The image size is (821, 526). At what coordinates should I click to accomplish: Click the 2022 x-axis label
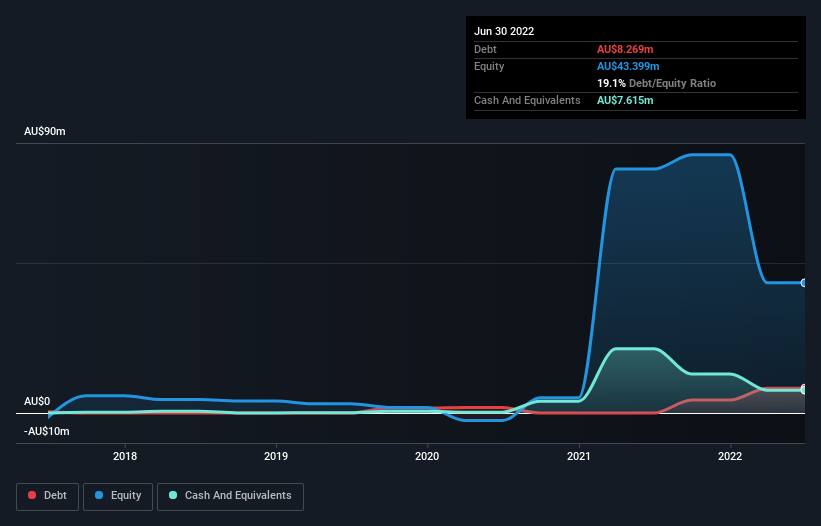pyautogui.click(x=730, y=456)
